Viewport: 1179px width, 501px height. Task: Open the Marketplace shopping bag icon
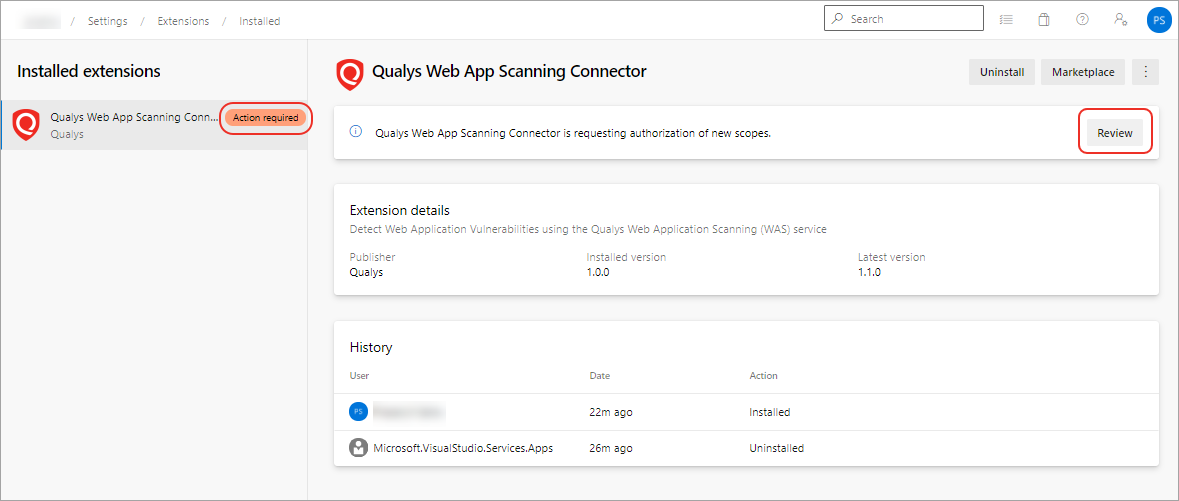coord(1044,20)
